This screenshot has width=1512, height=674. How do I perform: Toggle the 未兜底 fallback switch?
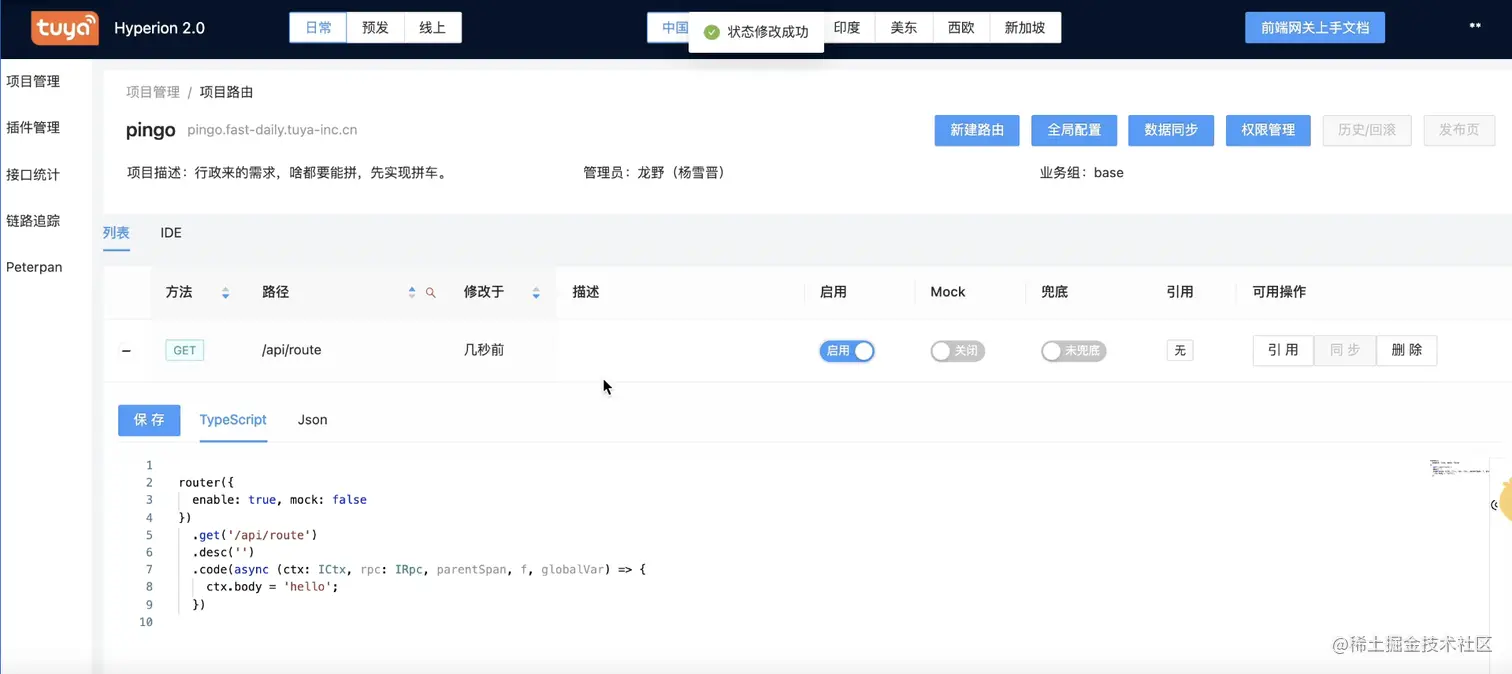(1073, 351)
